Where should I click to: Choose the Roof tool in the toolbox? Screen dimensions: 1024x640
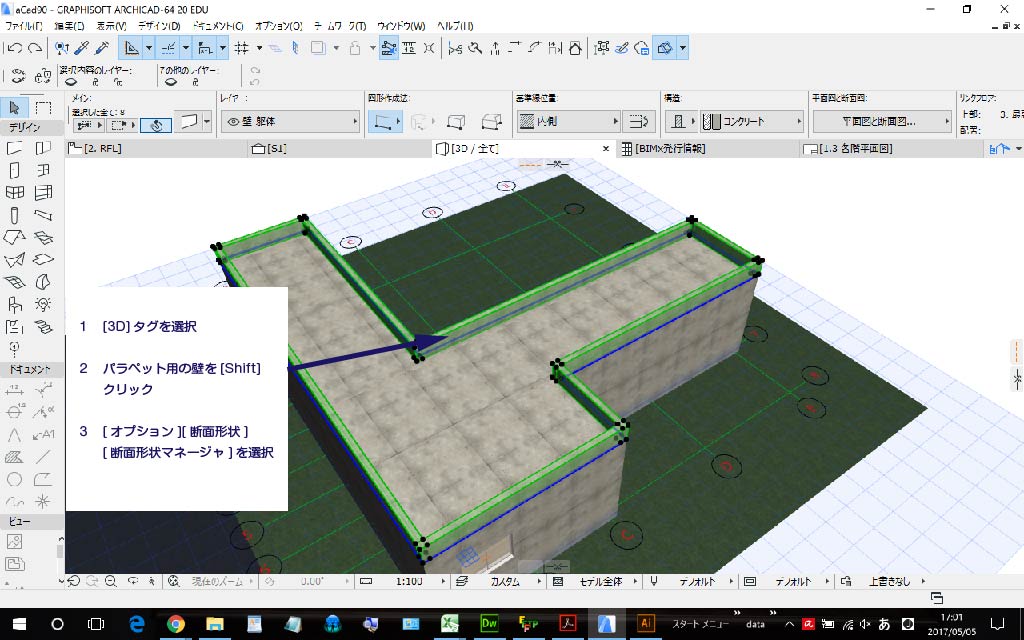click(x=14, y=238)
